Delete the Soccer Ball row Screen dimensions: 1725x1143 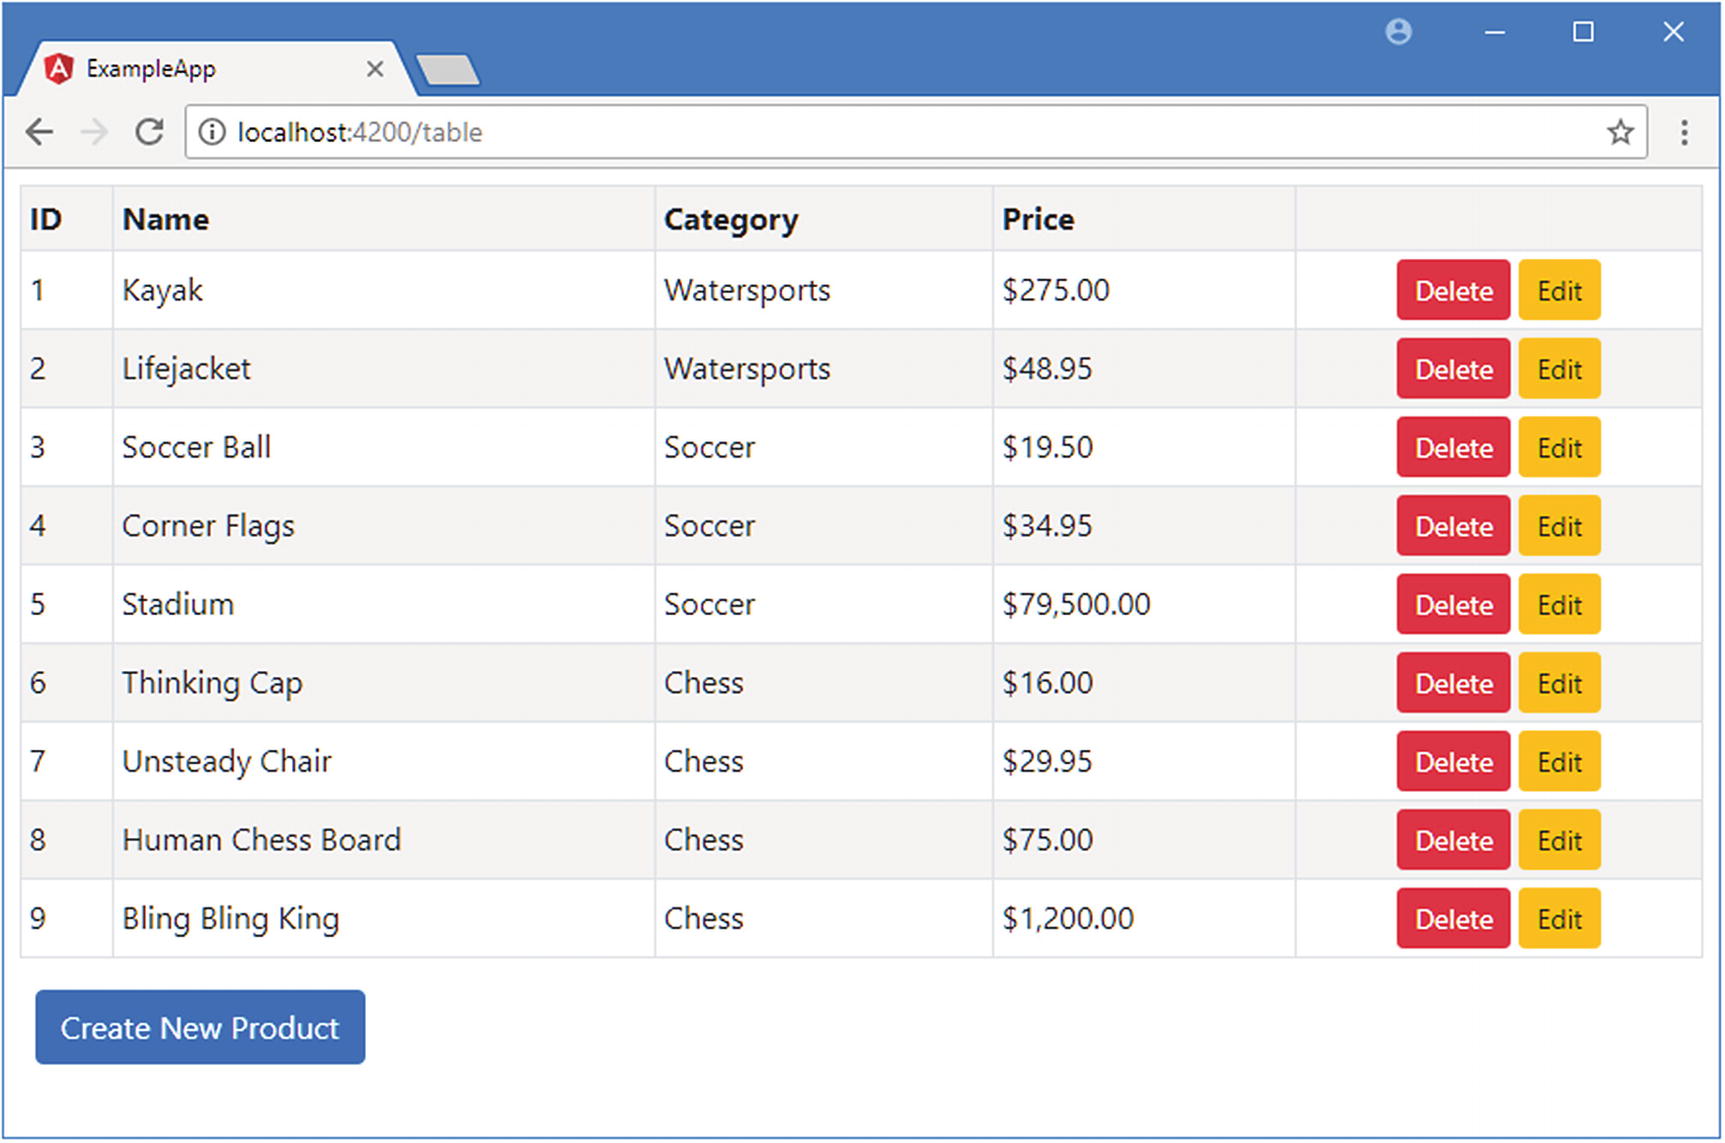pos(1453,448)
